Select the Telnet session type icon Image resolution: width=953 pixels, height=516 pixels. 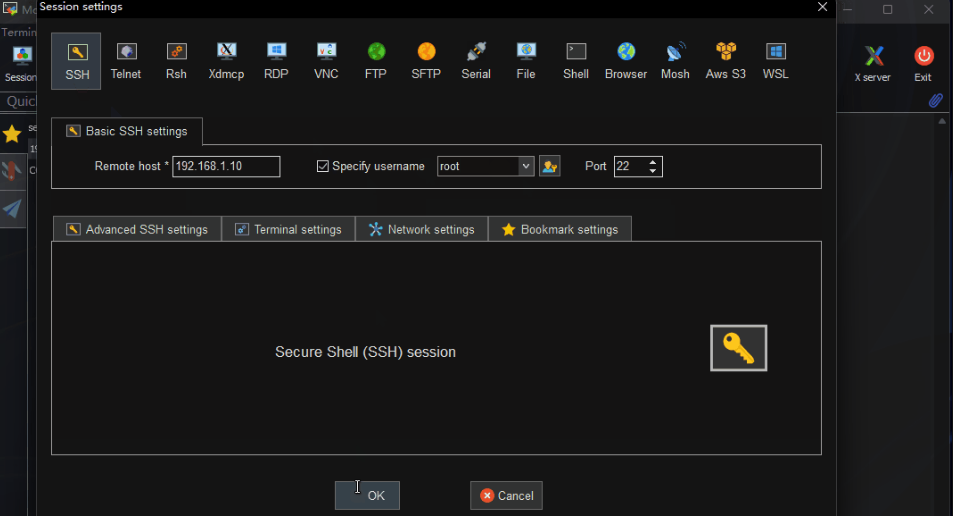click(x=126, y=60)
